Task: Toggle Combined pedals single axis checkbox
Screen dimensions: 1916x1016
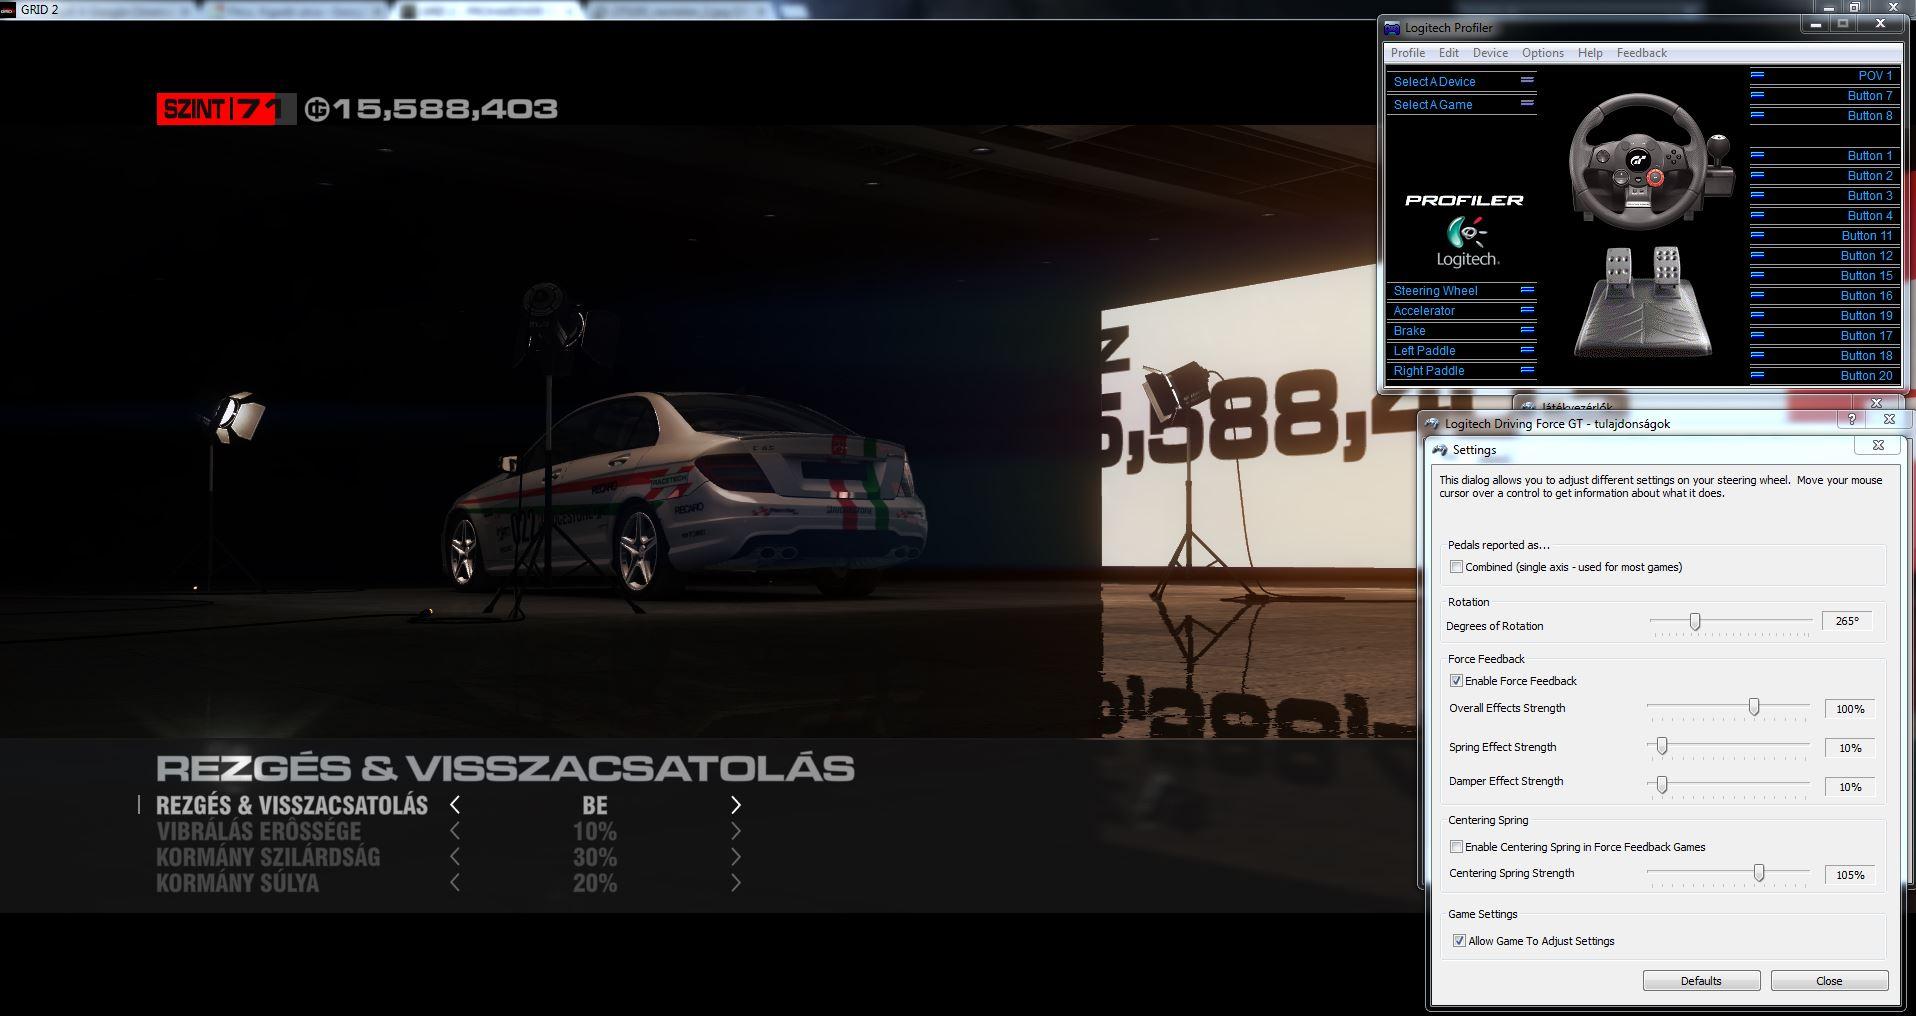Action: (1456, 567)
